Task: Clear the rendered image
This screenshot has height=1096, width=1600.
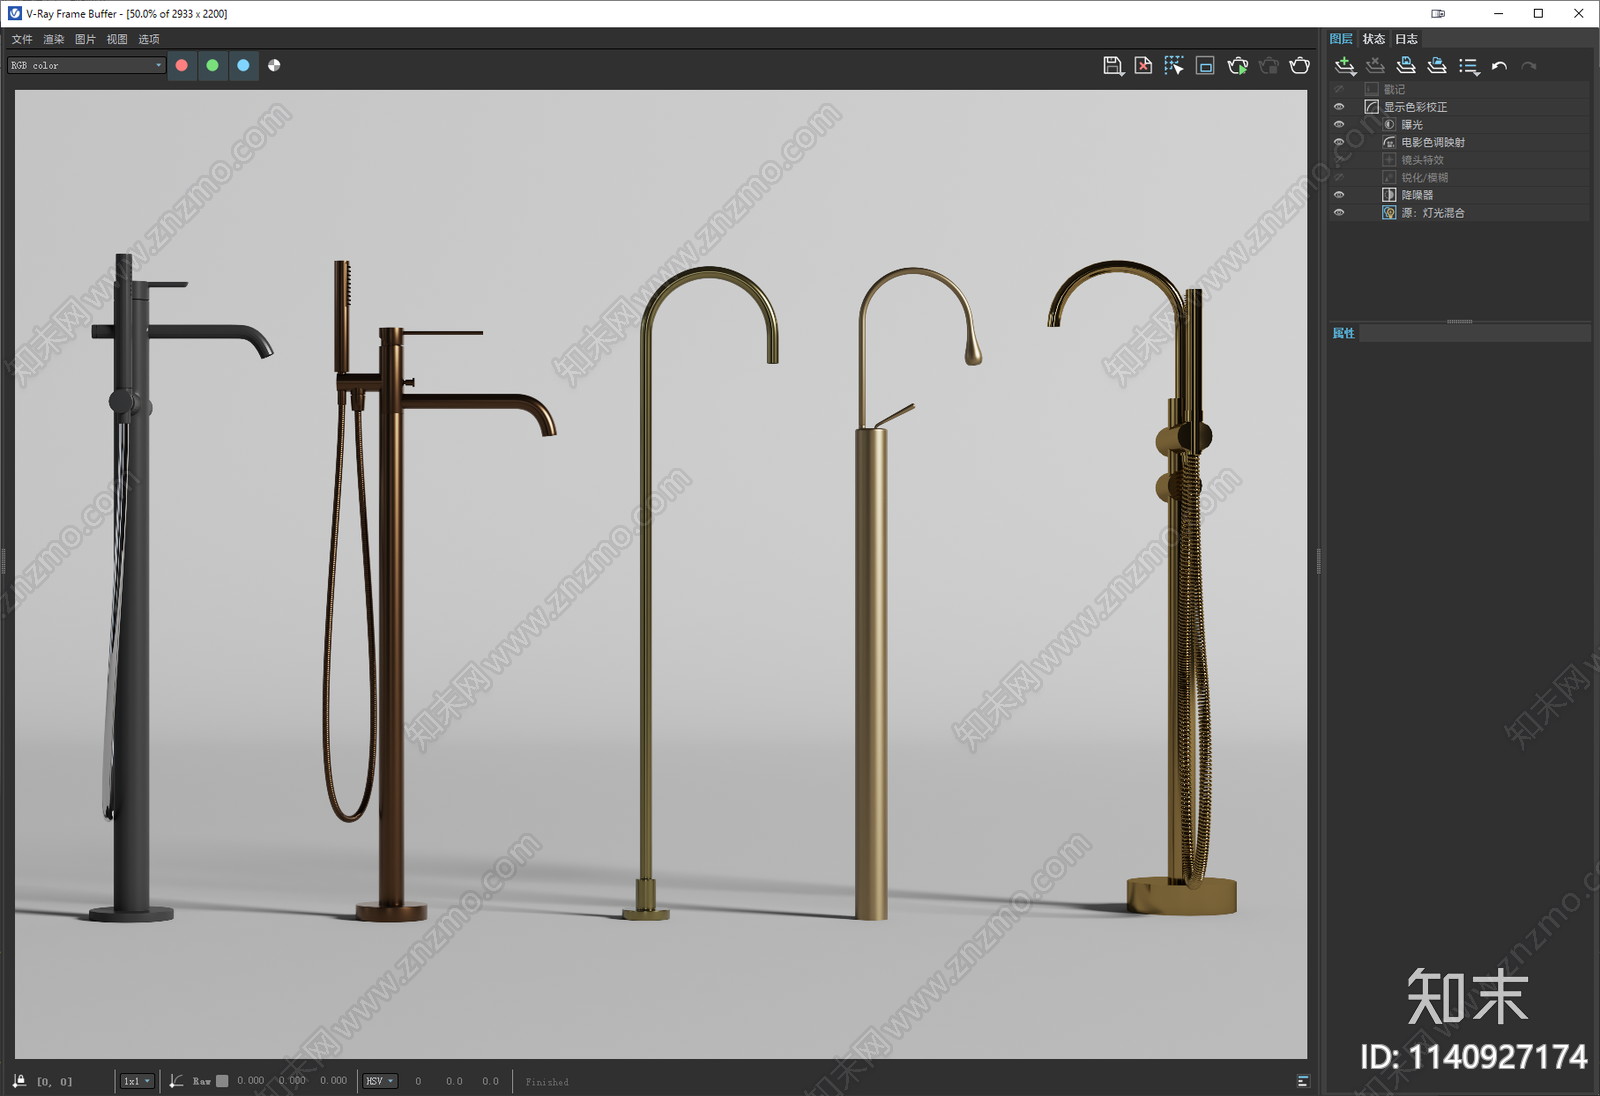Action: coord(1143,66)
